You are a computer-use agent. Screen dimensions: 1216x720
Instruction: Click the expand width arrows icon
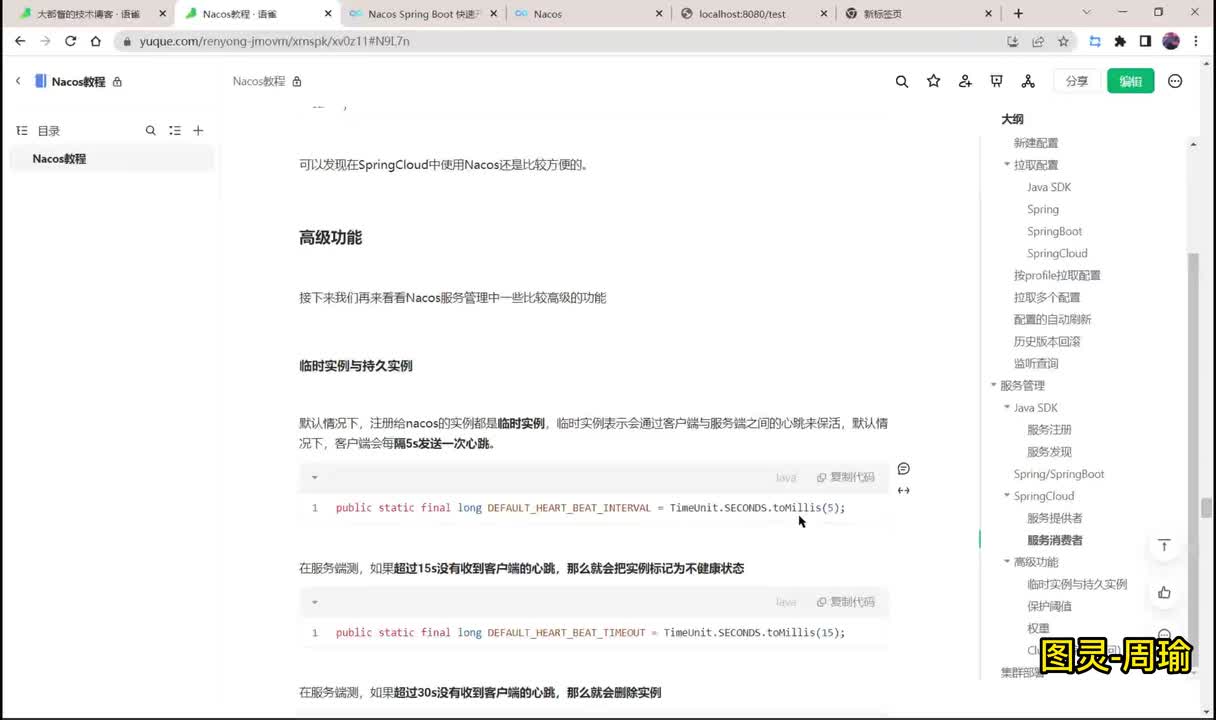click(904, 490)
